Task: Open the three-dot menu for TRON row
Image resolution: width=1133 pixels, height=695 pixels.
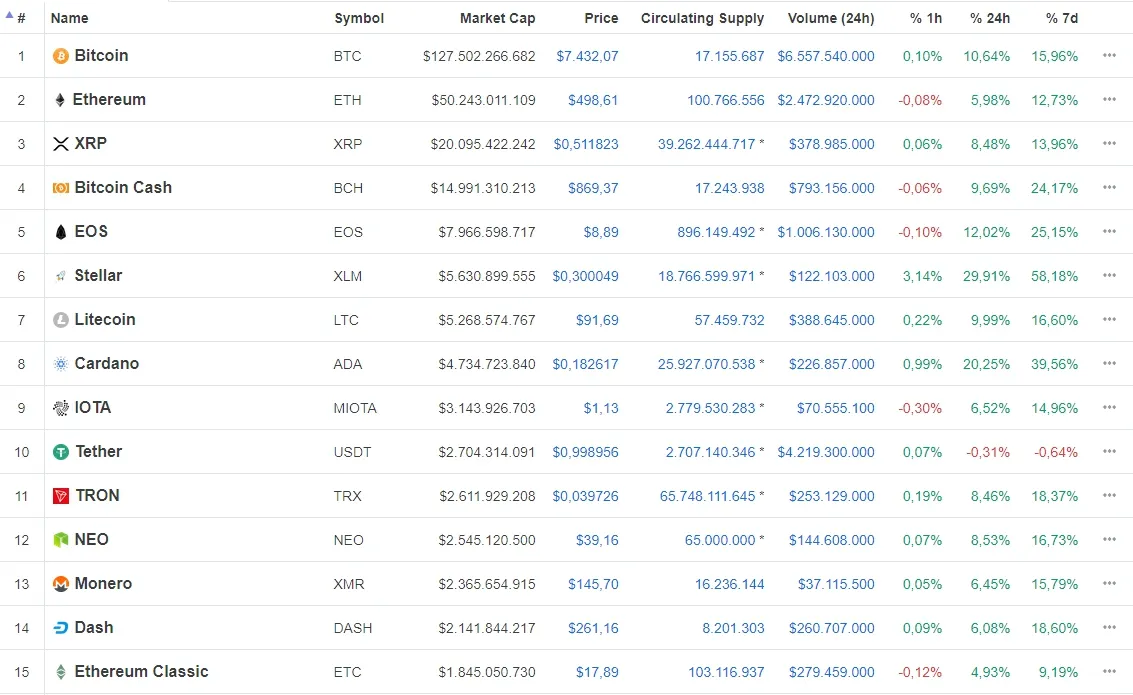Action: [1109, 496]
